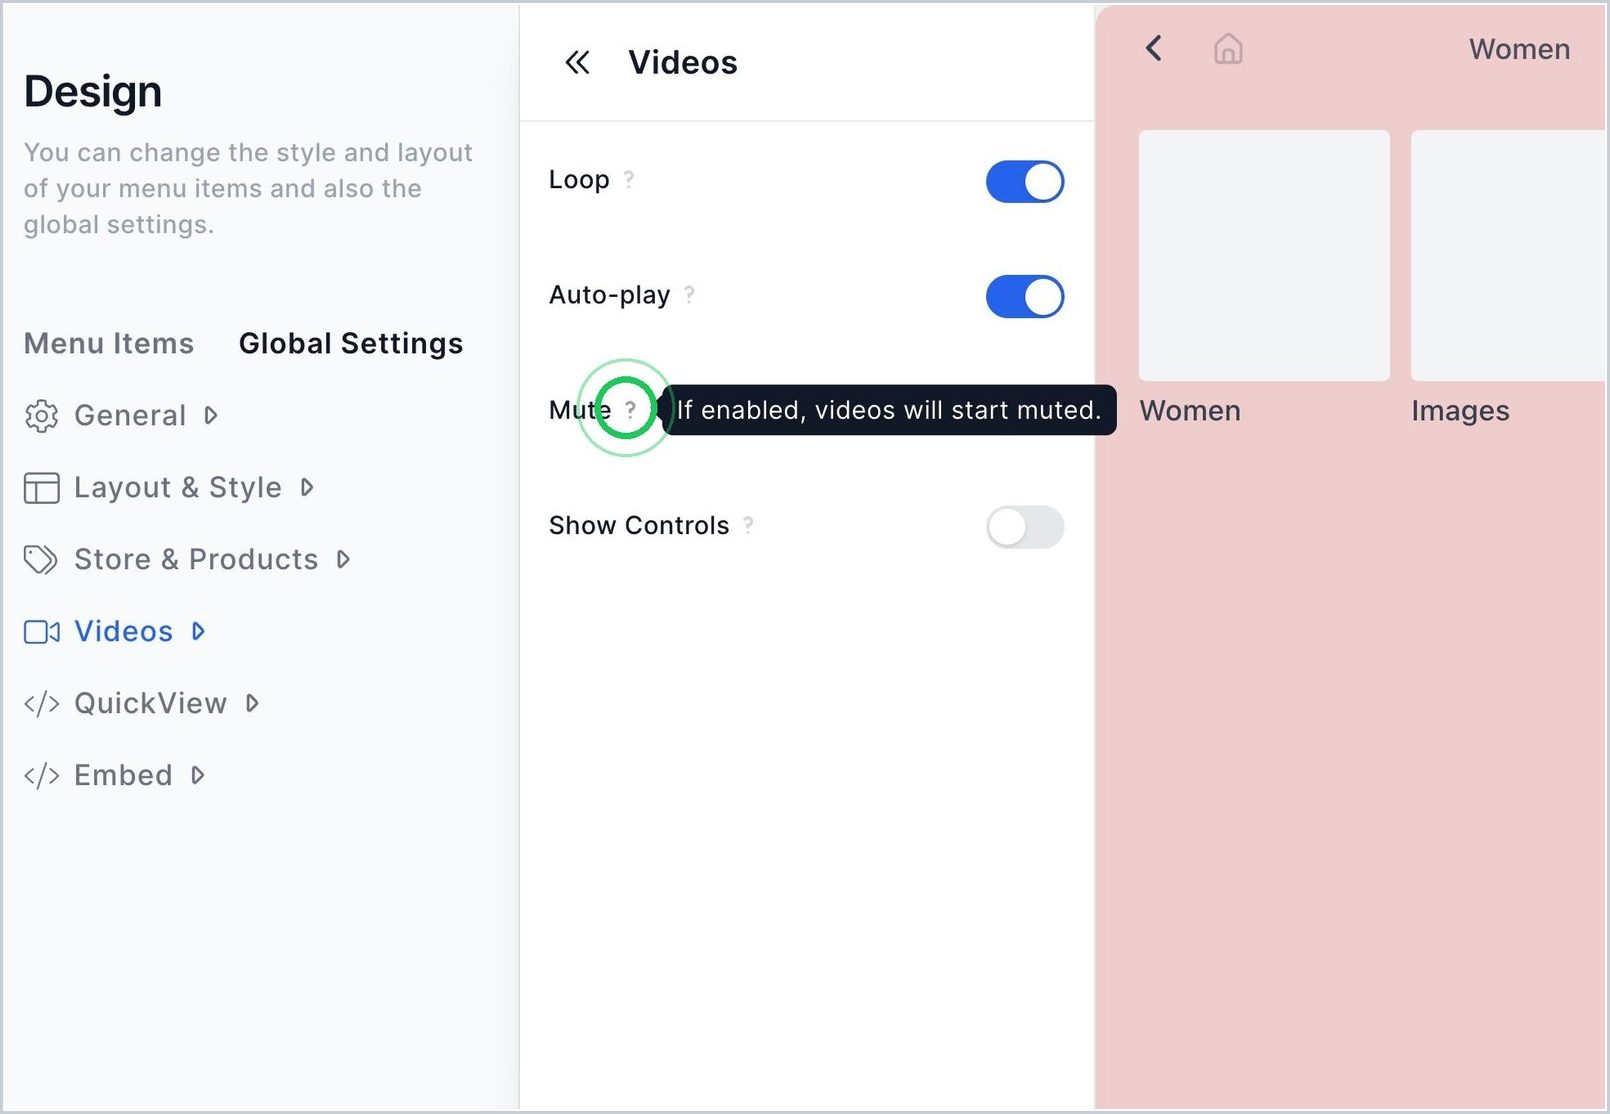This screenshot has height=1114, width=1610.
Task: Enable the Show Controls toggle
Action: click(x=1025, y=527)
